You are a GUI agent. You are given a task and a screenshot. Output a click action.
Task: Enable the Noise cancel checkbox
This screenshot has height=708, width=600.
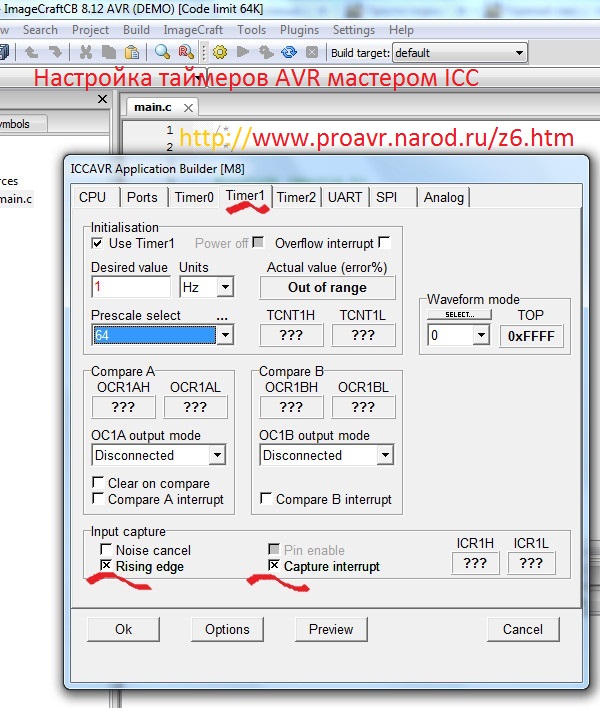(x=106, y=549)
